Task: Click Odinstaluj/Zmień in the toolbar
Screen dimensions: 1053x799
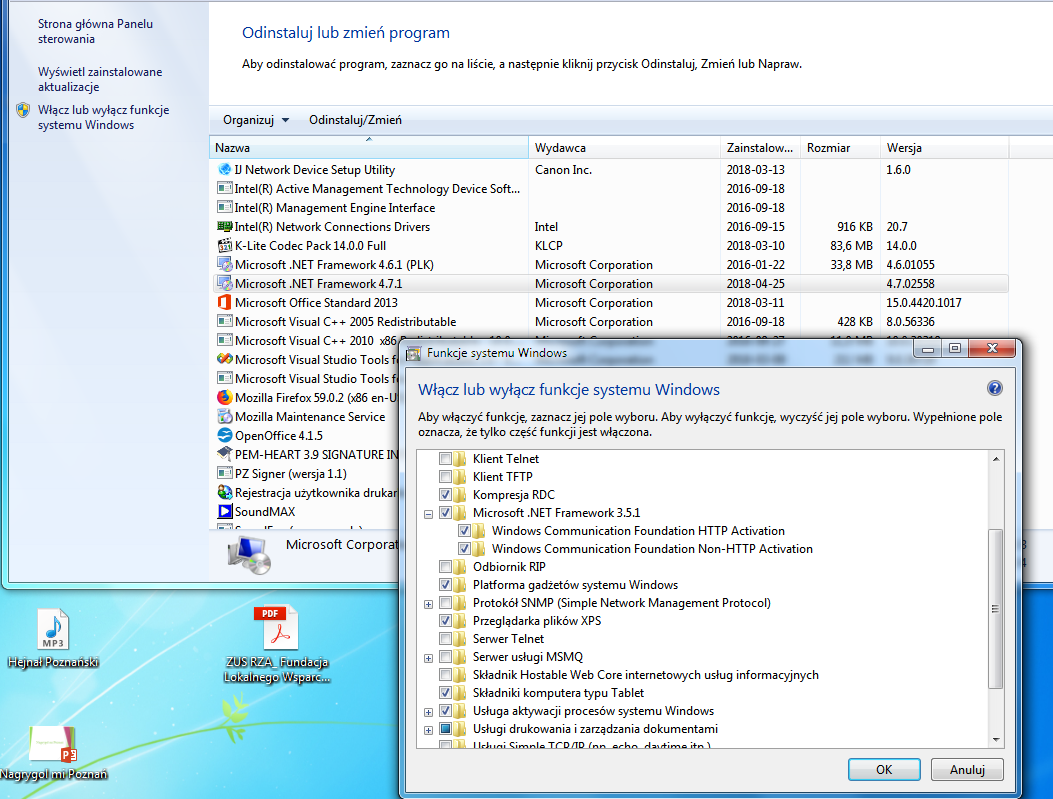Action: click(355, 120)
